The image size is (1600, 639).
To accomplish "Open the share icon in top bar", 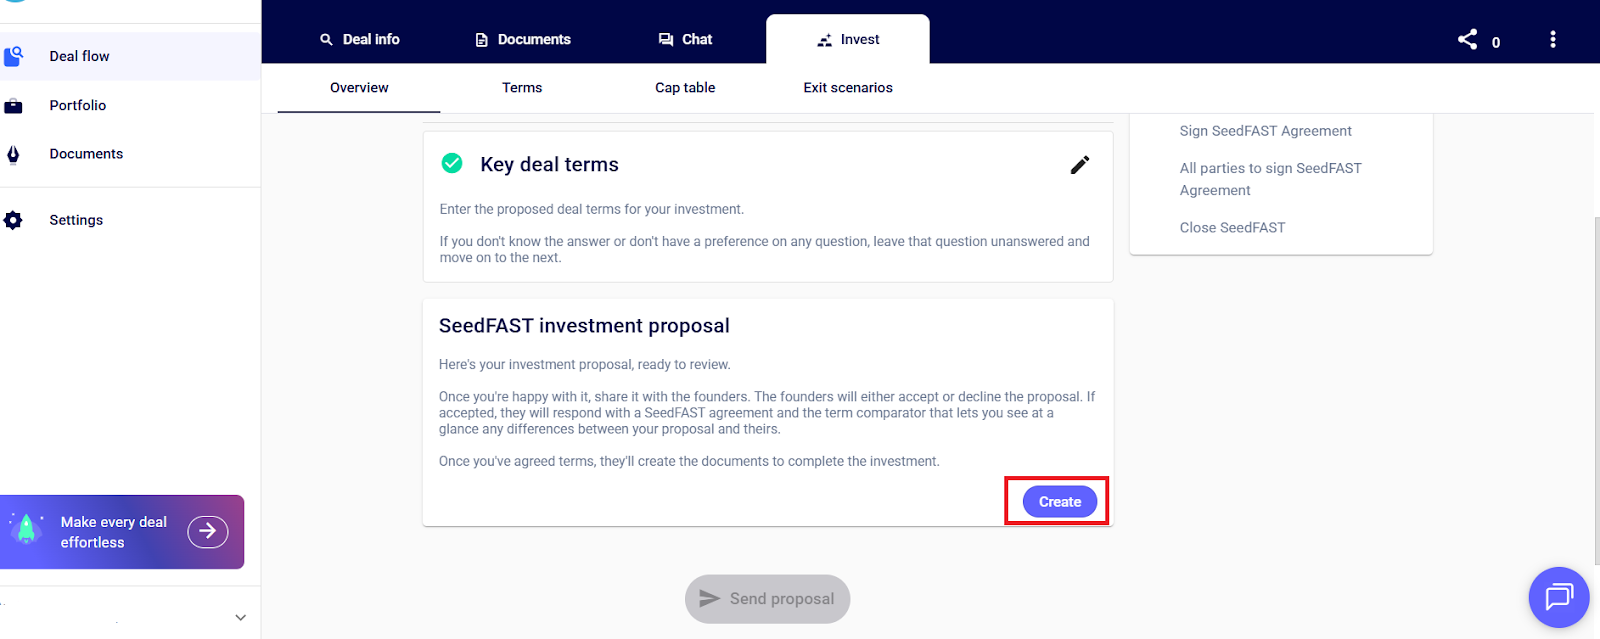I will (1467, 40).
